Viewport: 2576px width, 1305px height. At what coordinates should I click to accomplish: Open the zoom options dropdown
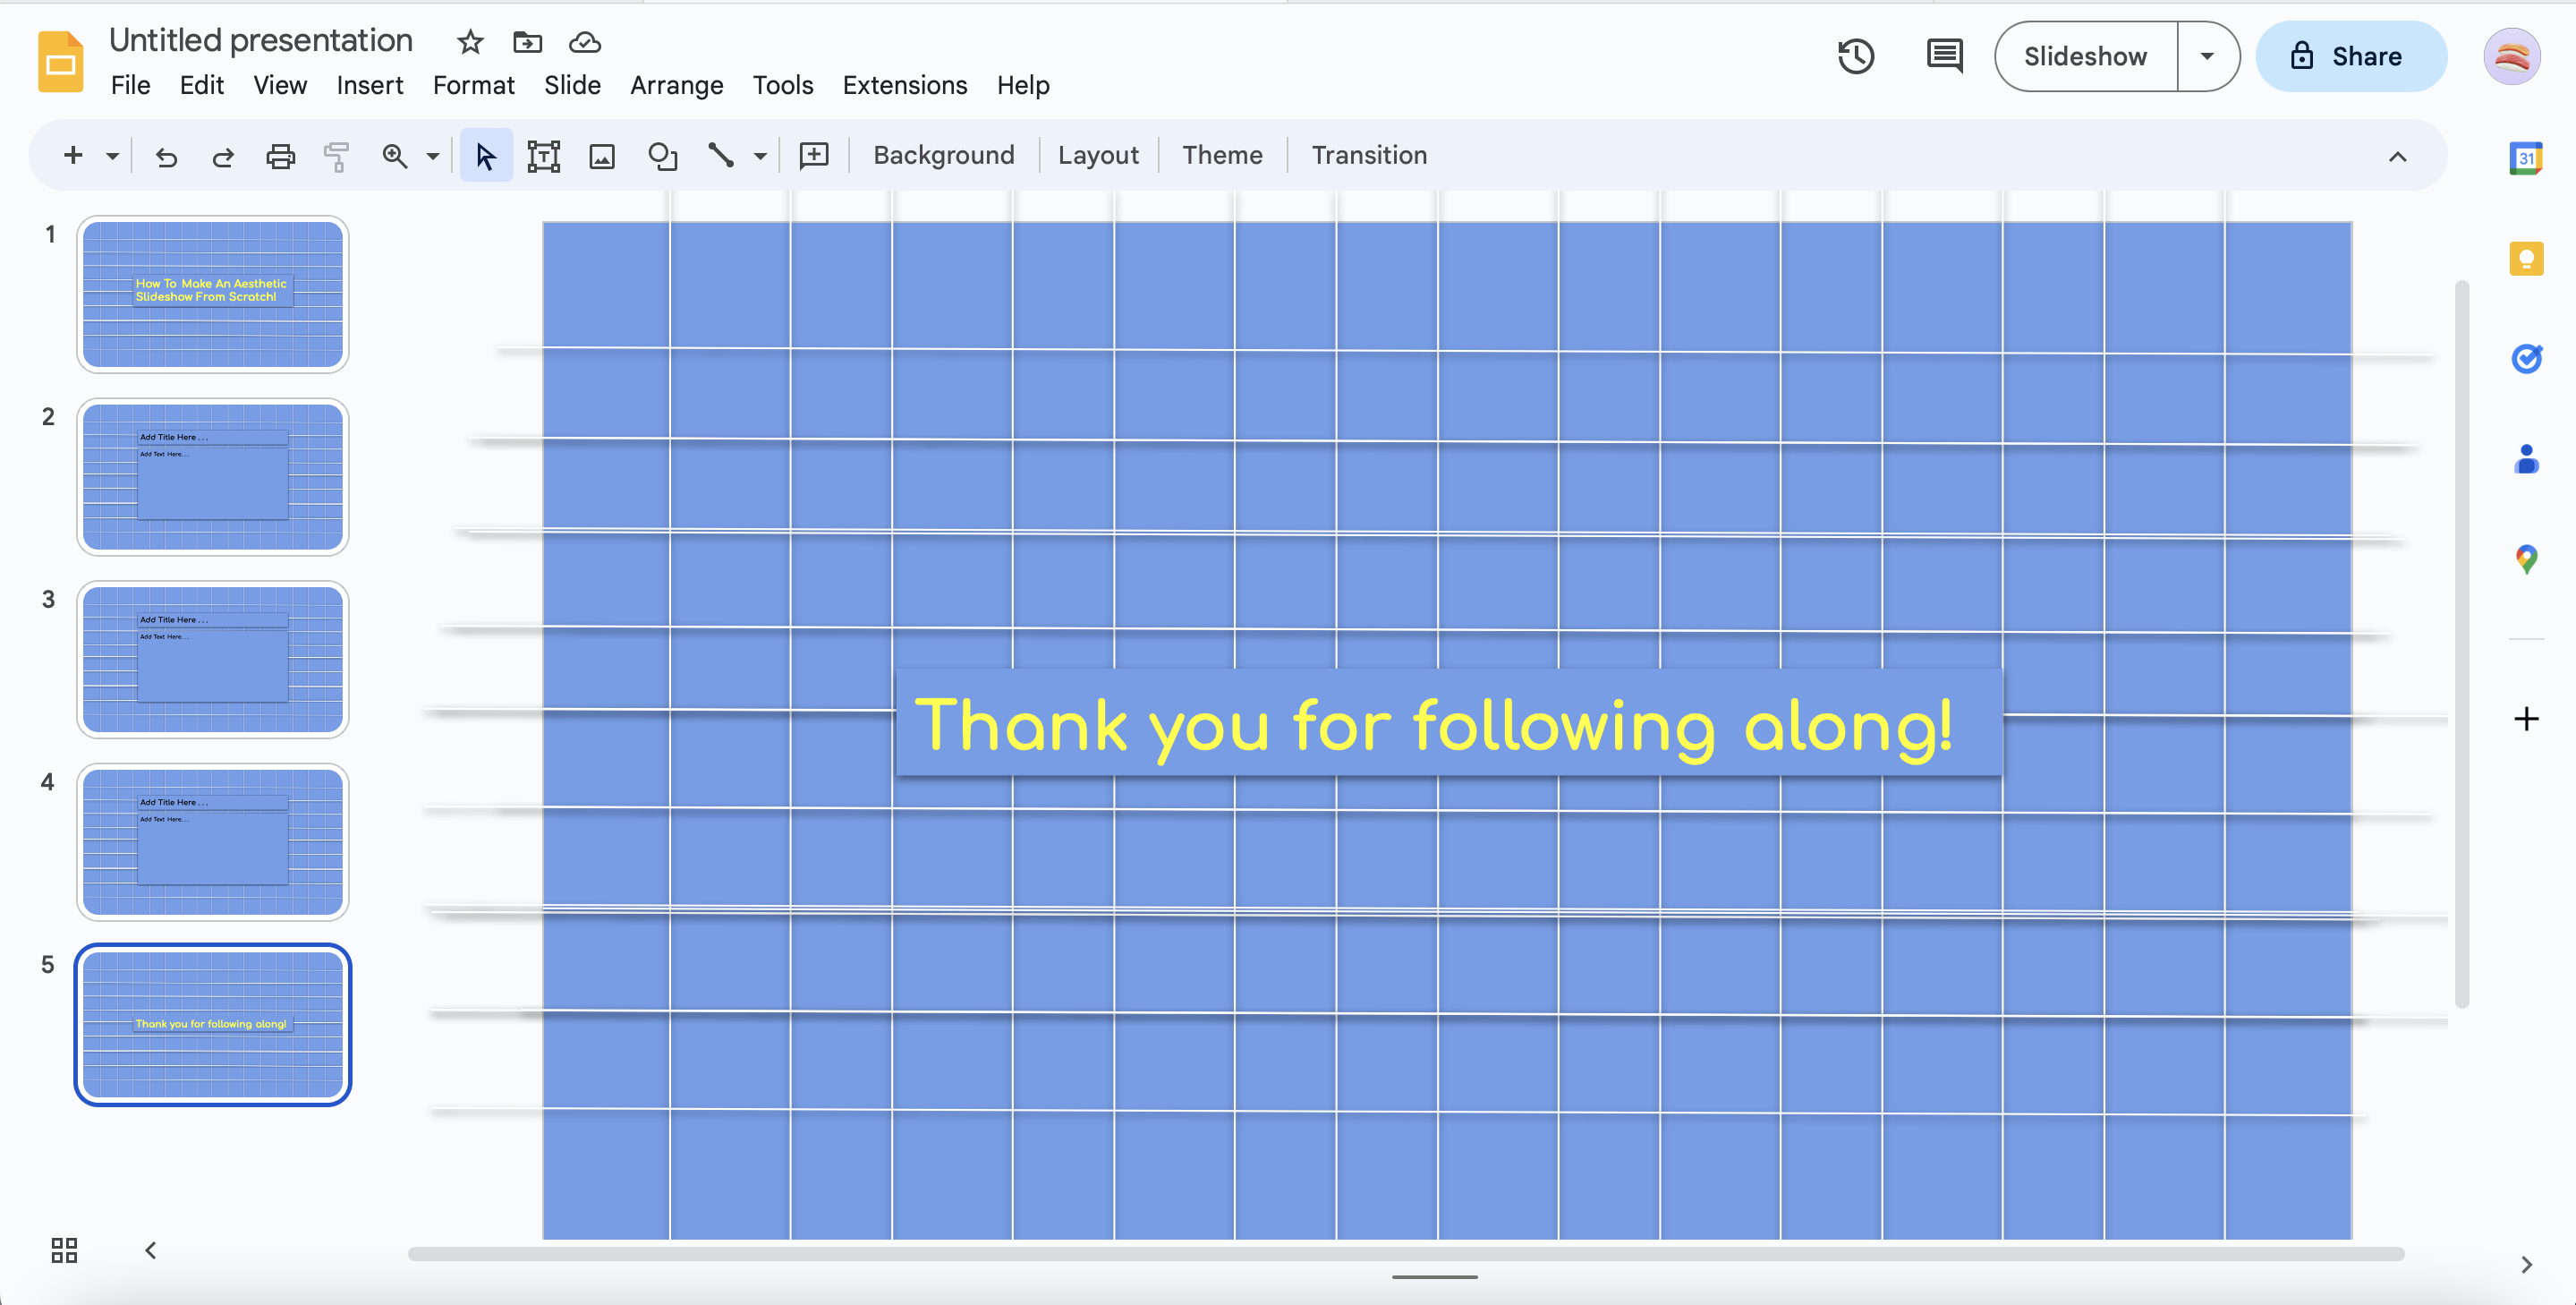(432, 156)
